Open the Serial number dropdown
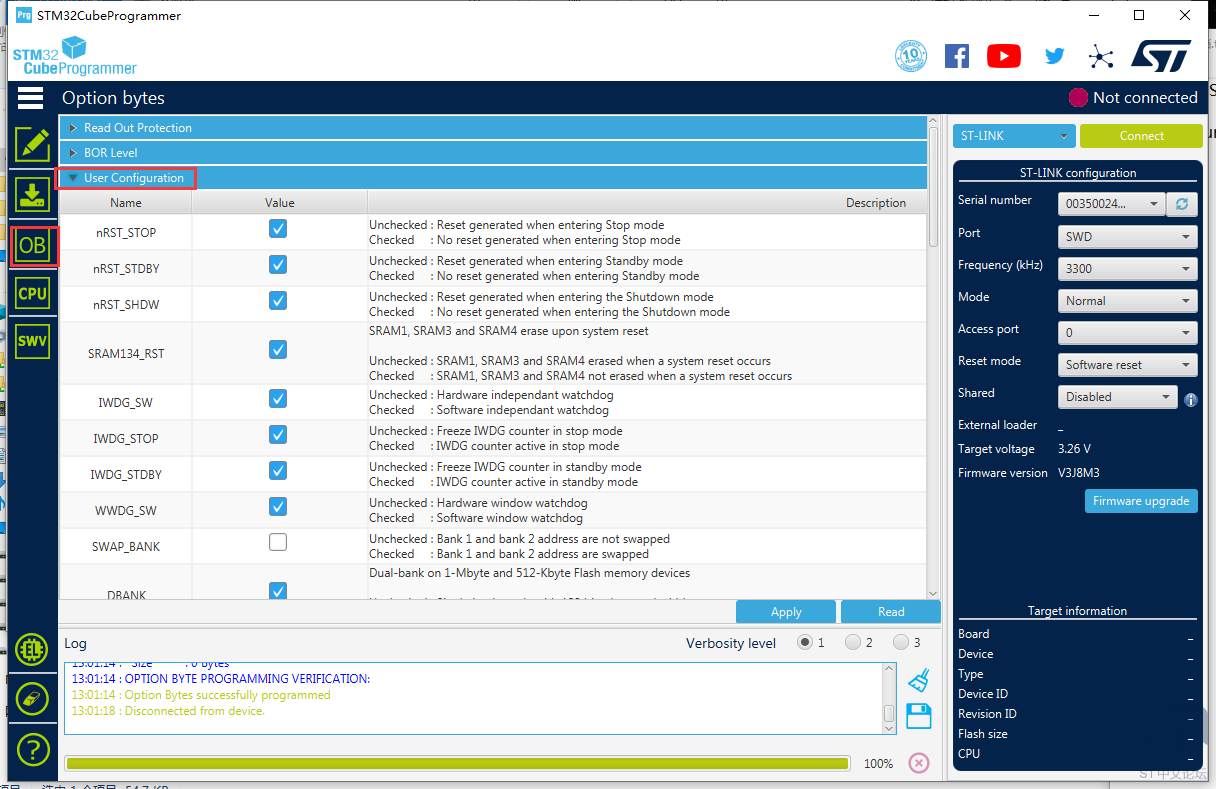 coord(1112,204)
